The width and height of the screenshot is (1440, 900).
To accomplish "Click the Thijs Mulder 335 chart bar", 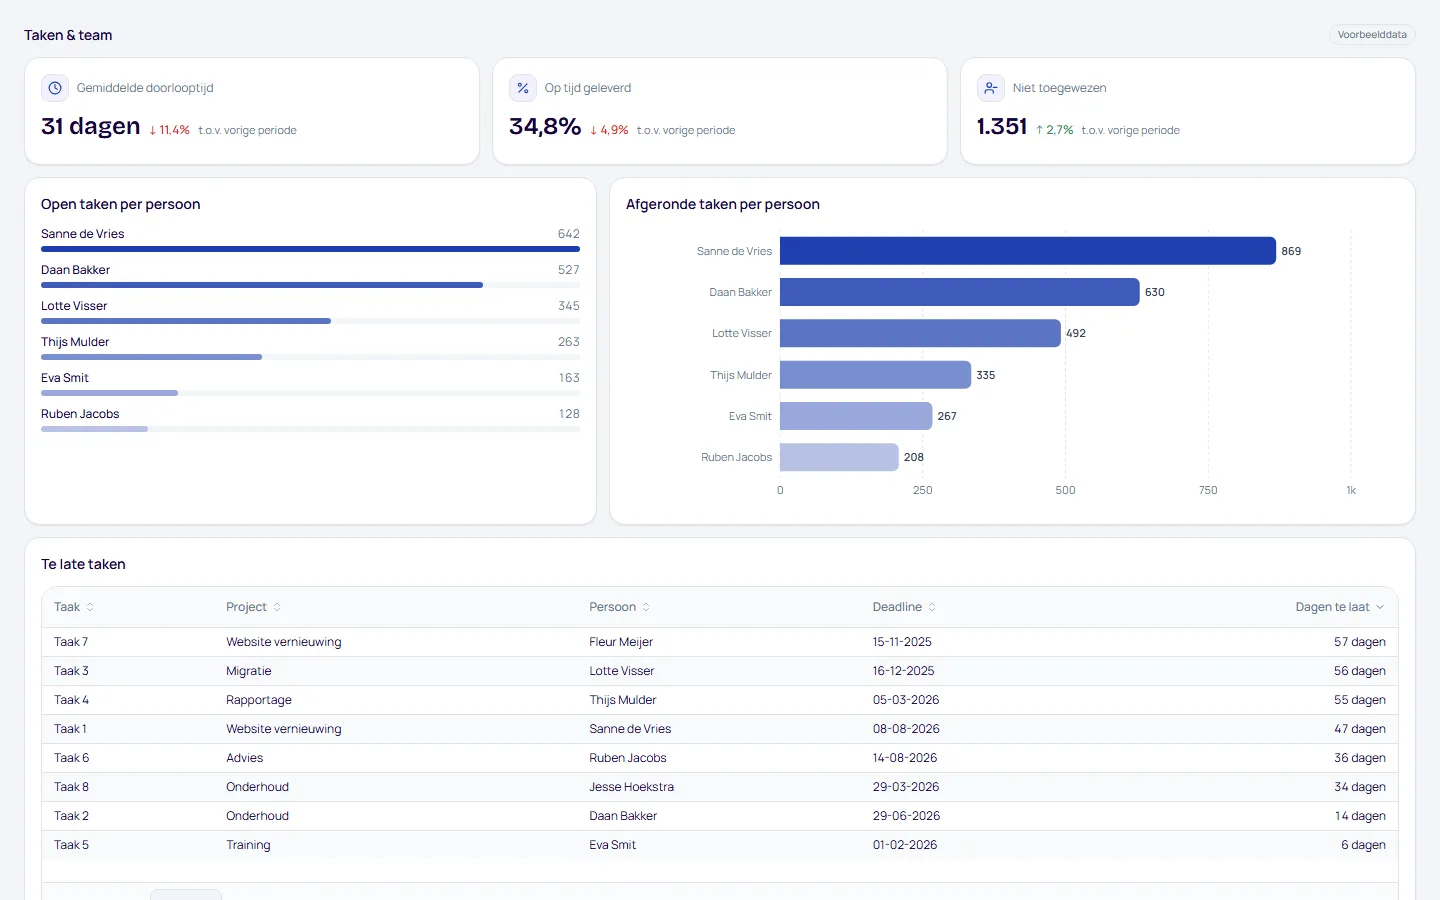I will 876,375.
